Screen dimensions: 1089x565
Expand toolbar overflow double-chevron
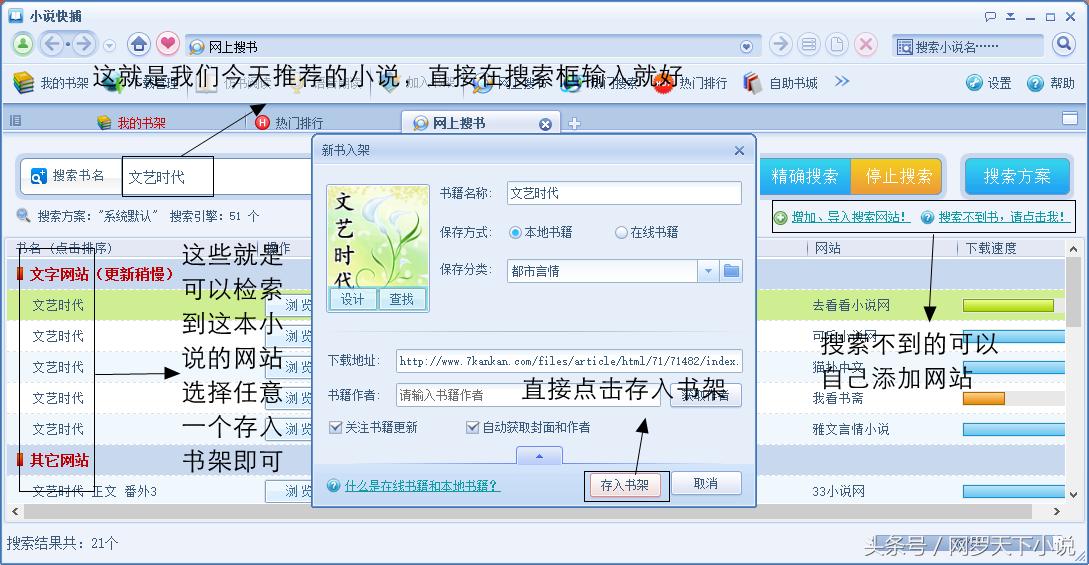point(842,81)
